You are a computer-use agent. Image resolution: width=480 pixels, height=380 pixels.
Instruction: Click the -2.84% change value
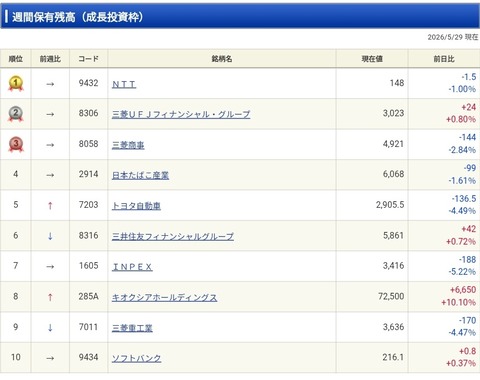pyautogui.click(x=462, y=150)
